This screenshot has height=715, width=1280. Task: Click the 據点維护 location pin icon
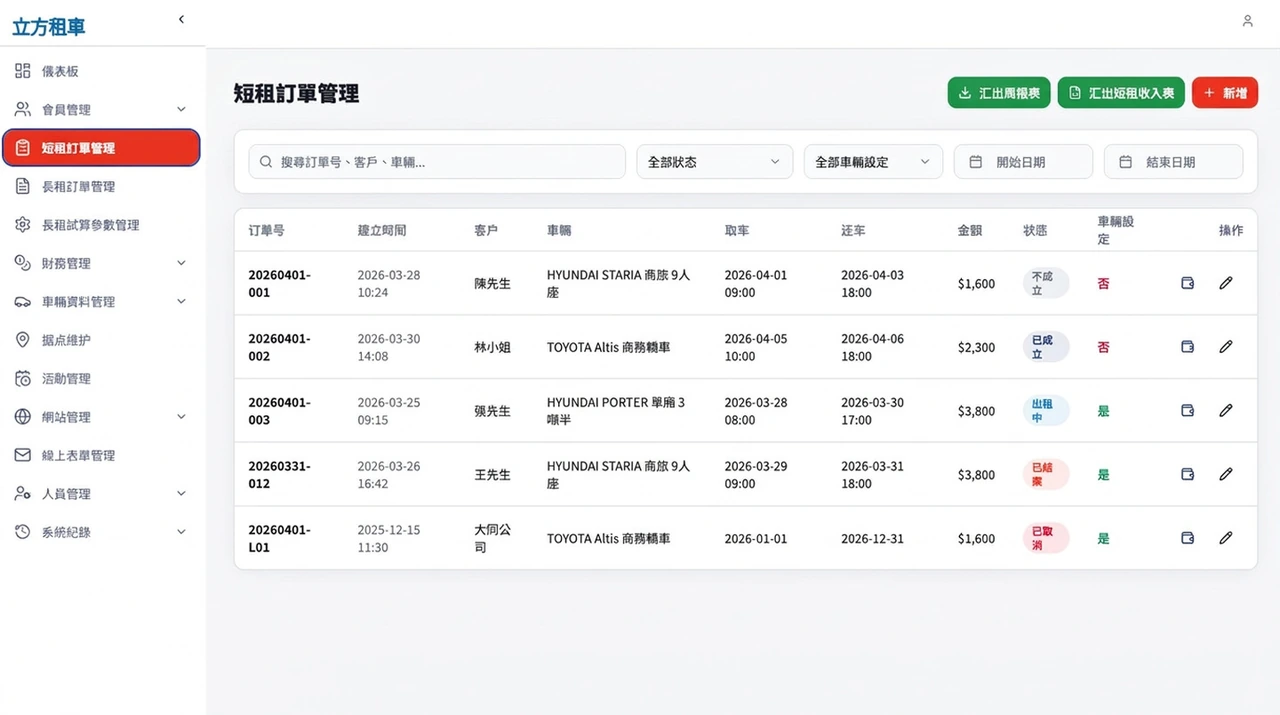[22, 340]
